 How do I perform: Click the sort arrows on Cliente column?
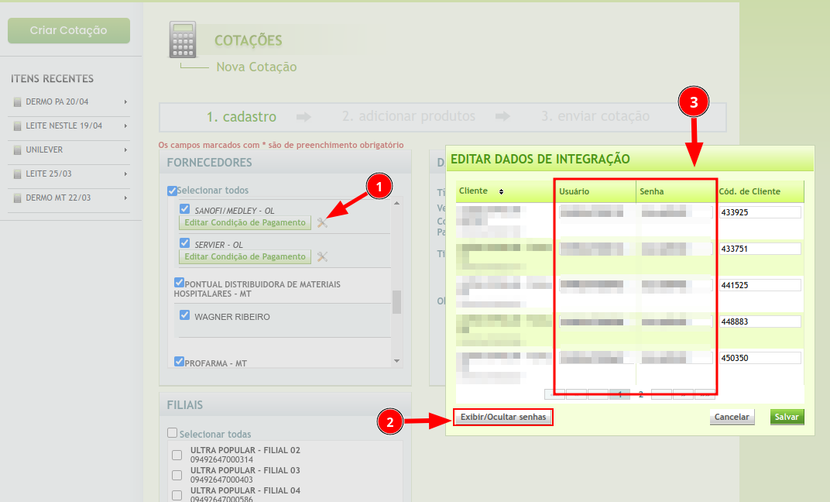pyautogui.click(x=500, y=191)
